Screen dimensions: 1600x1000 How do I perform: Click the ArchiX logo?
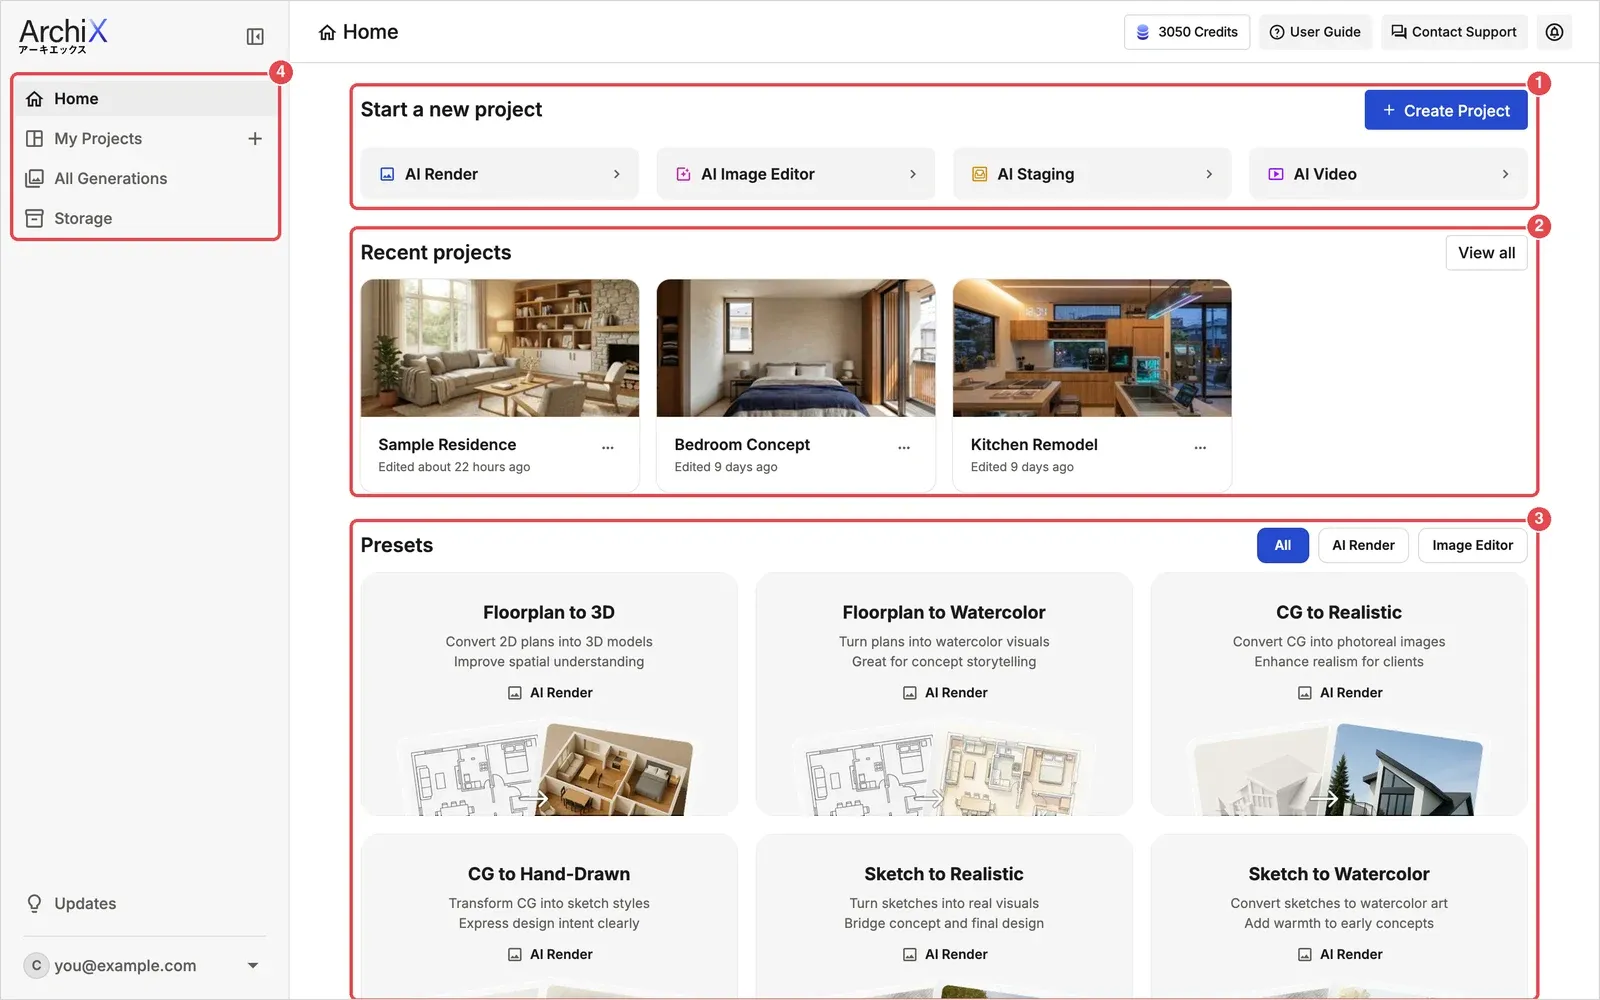(63, 36)
